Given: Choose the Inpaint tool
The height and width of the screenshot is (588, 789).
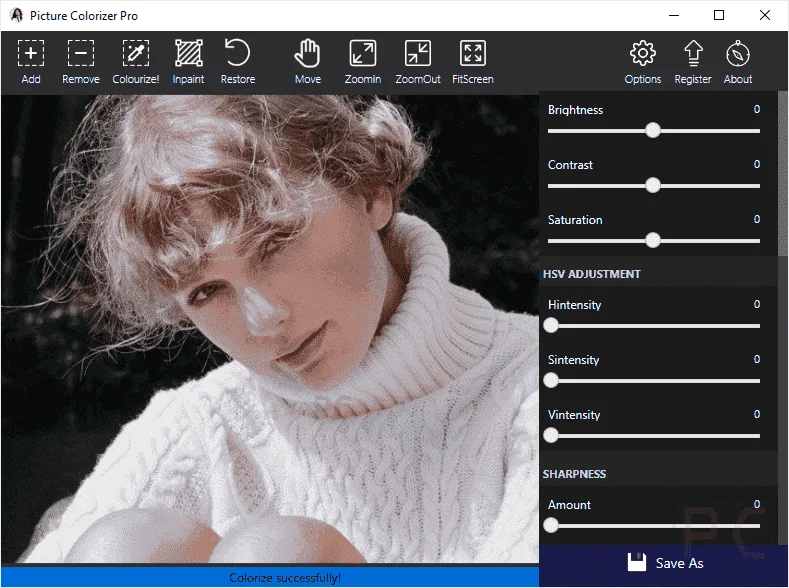Looking at the screenshot, I should [188, 62].
